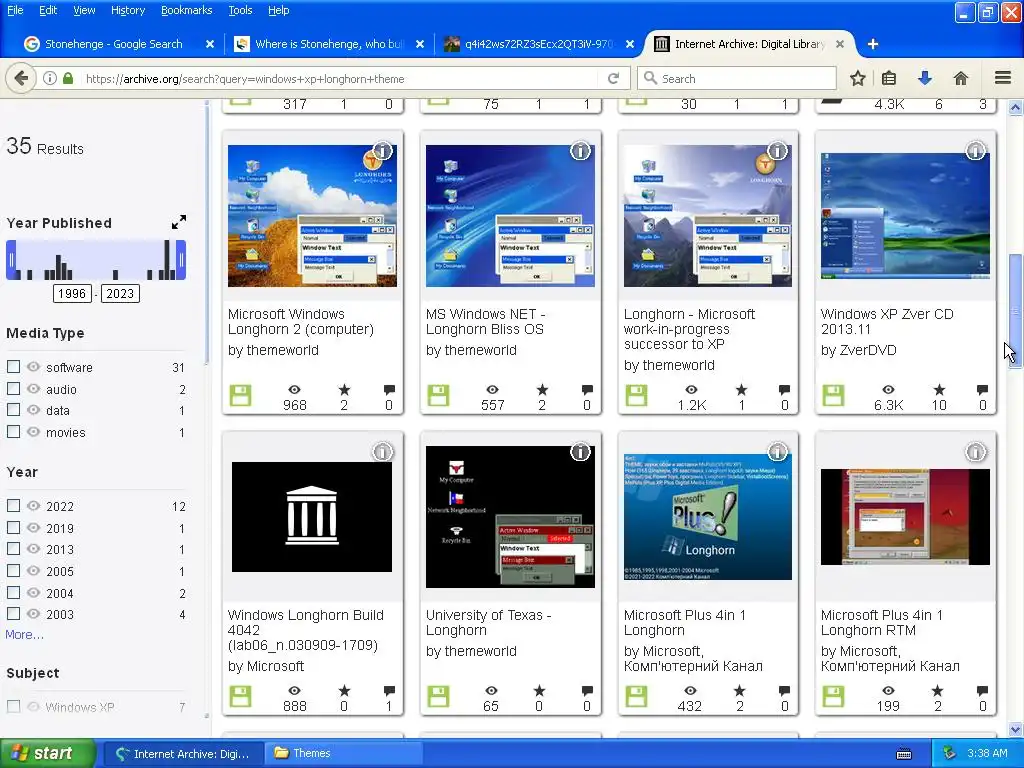Click reviews bubble on Windows Longhorn Build 4042 card
This screenshot has width=1024, height=768.
pos(389,690)
